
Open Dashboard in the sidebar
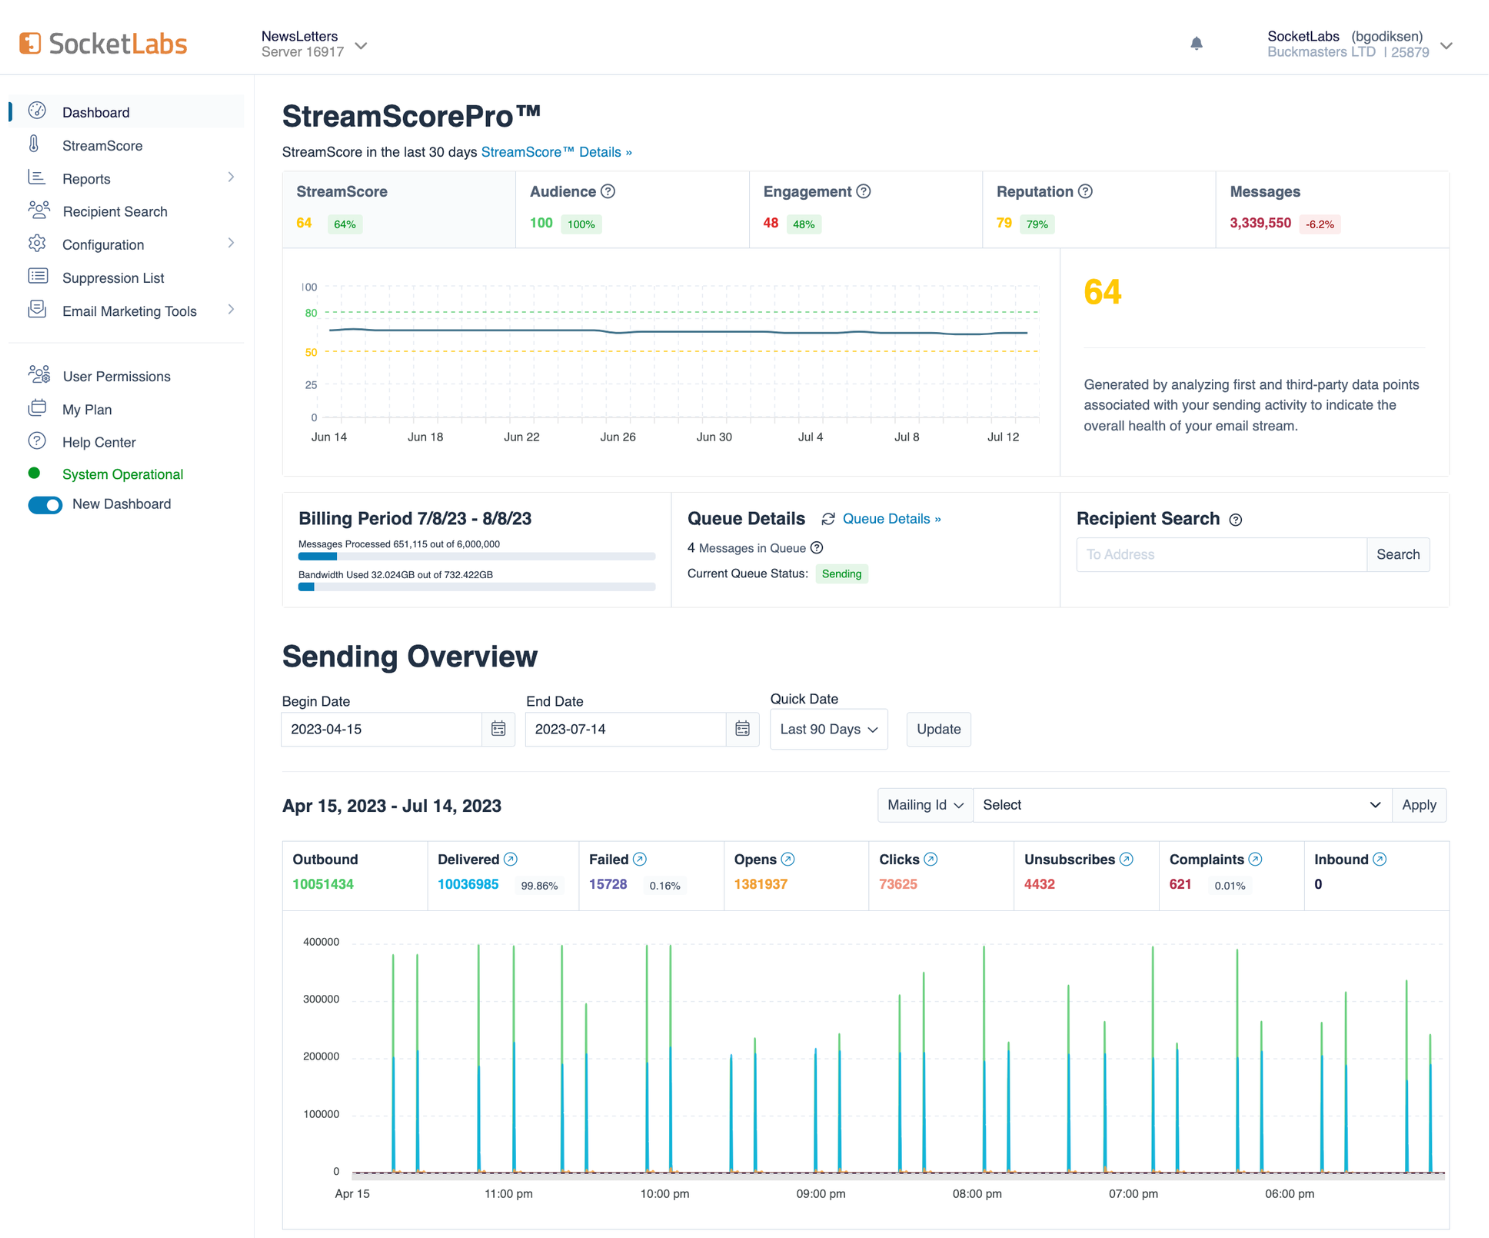(127, 112)
